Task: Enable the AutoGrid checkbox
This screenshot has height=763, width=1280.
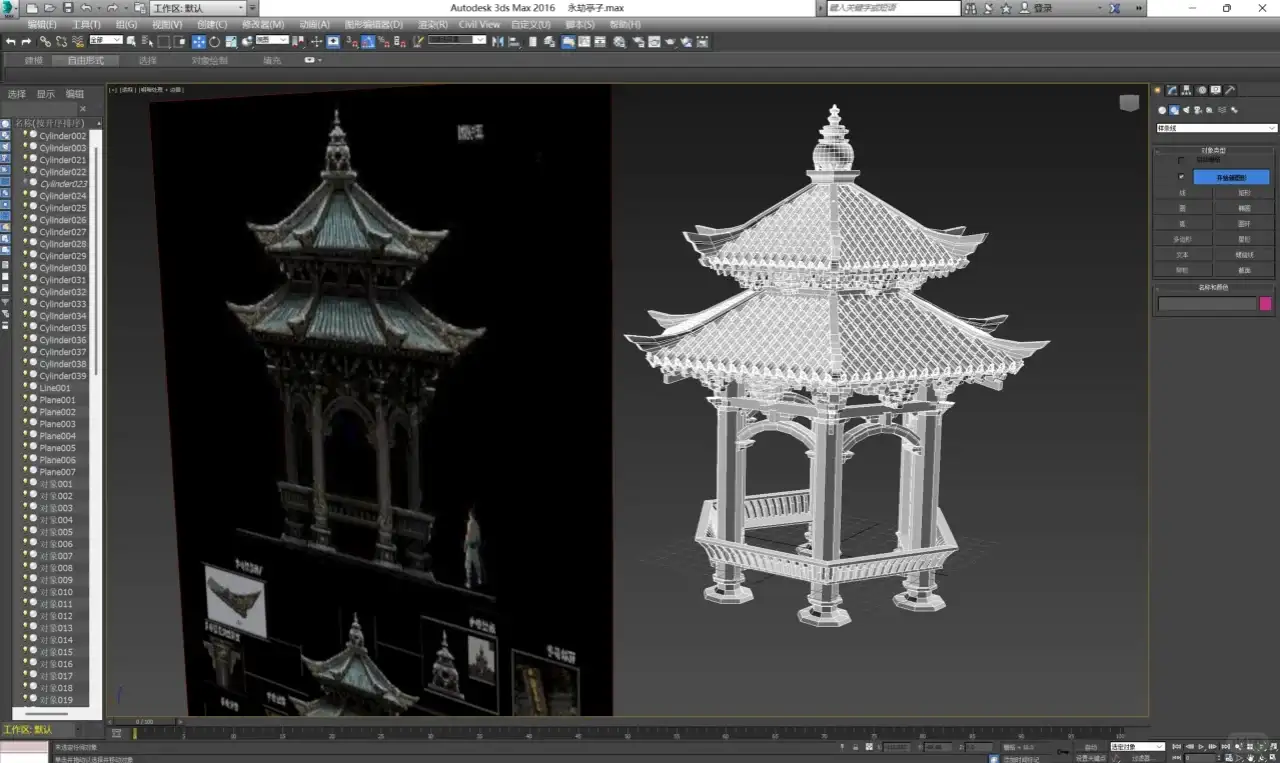Action: [1181, 160]
